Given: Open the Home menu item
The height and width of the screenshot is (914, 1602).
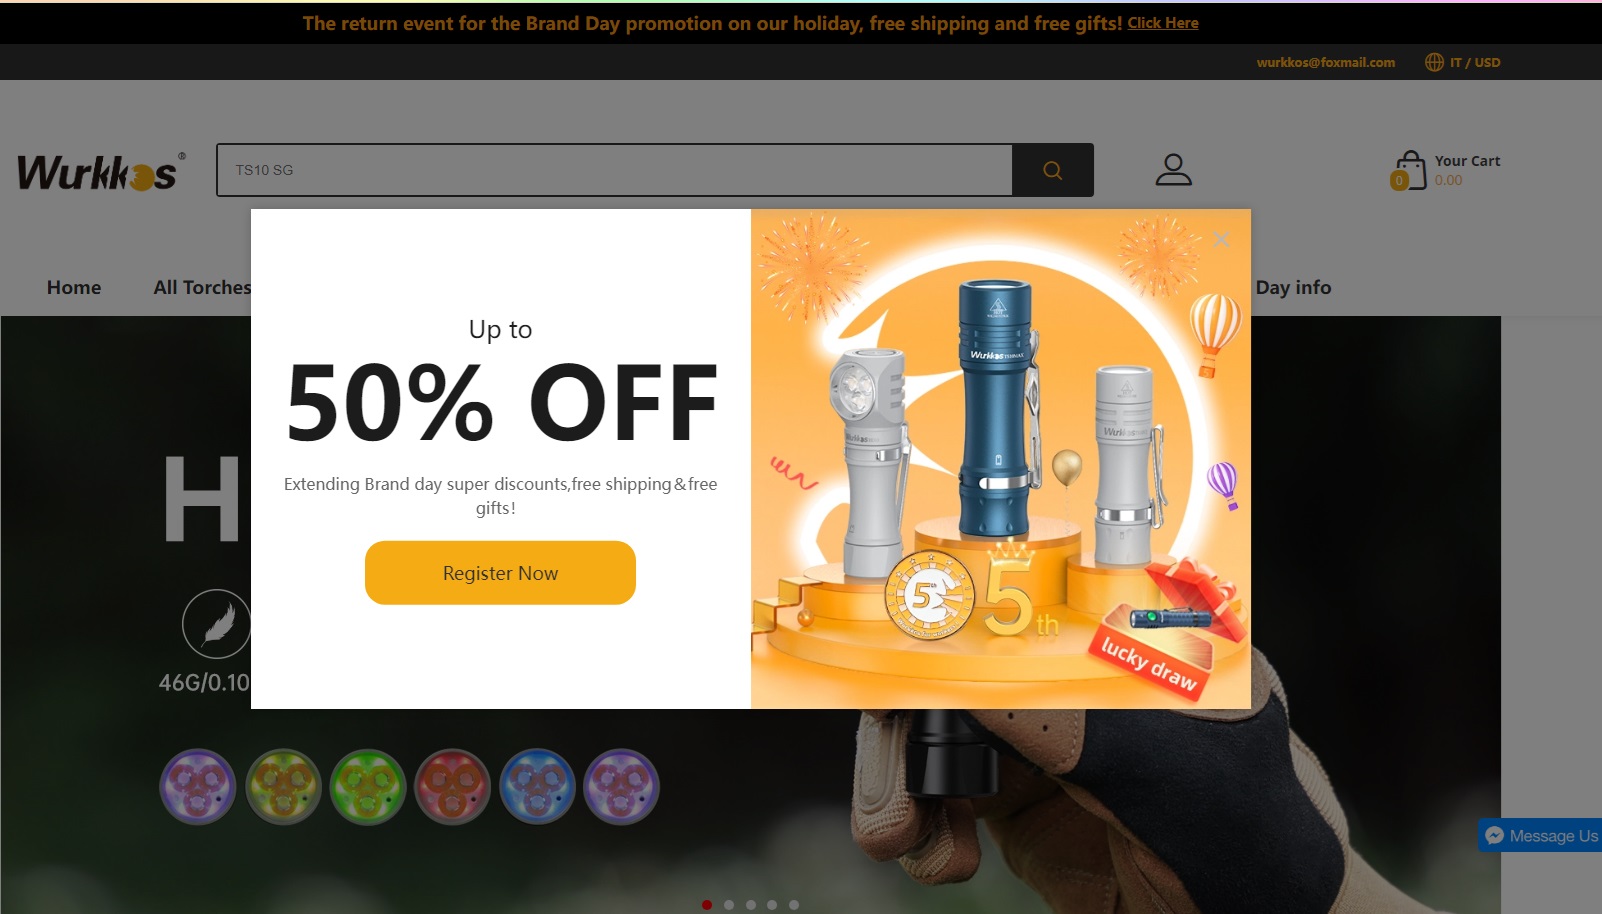Looking at the screenshot, I should point(74,287).
